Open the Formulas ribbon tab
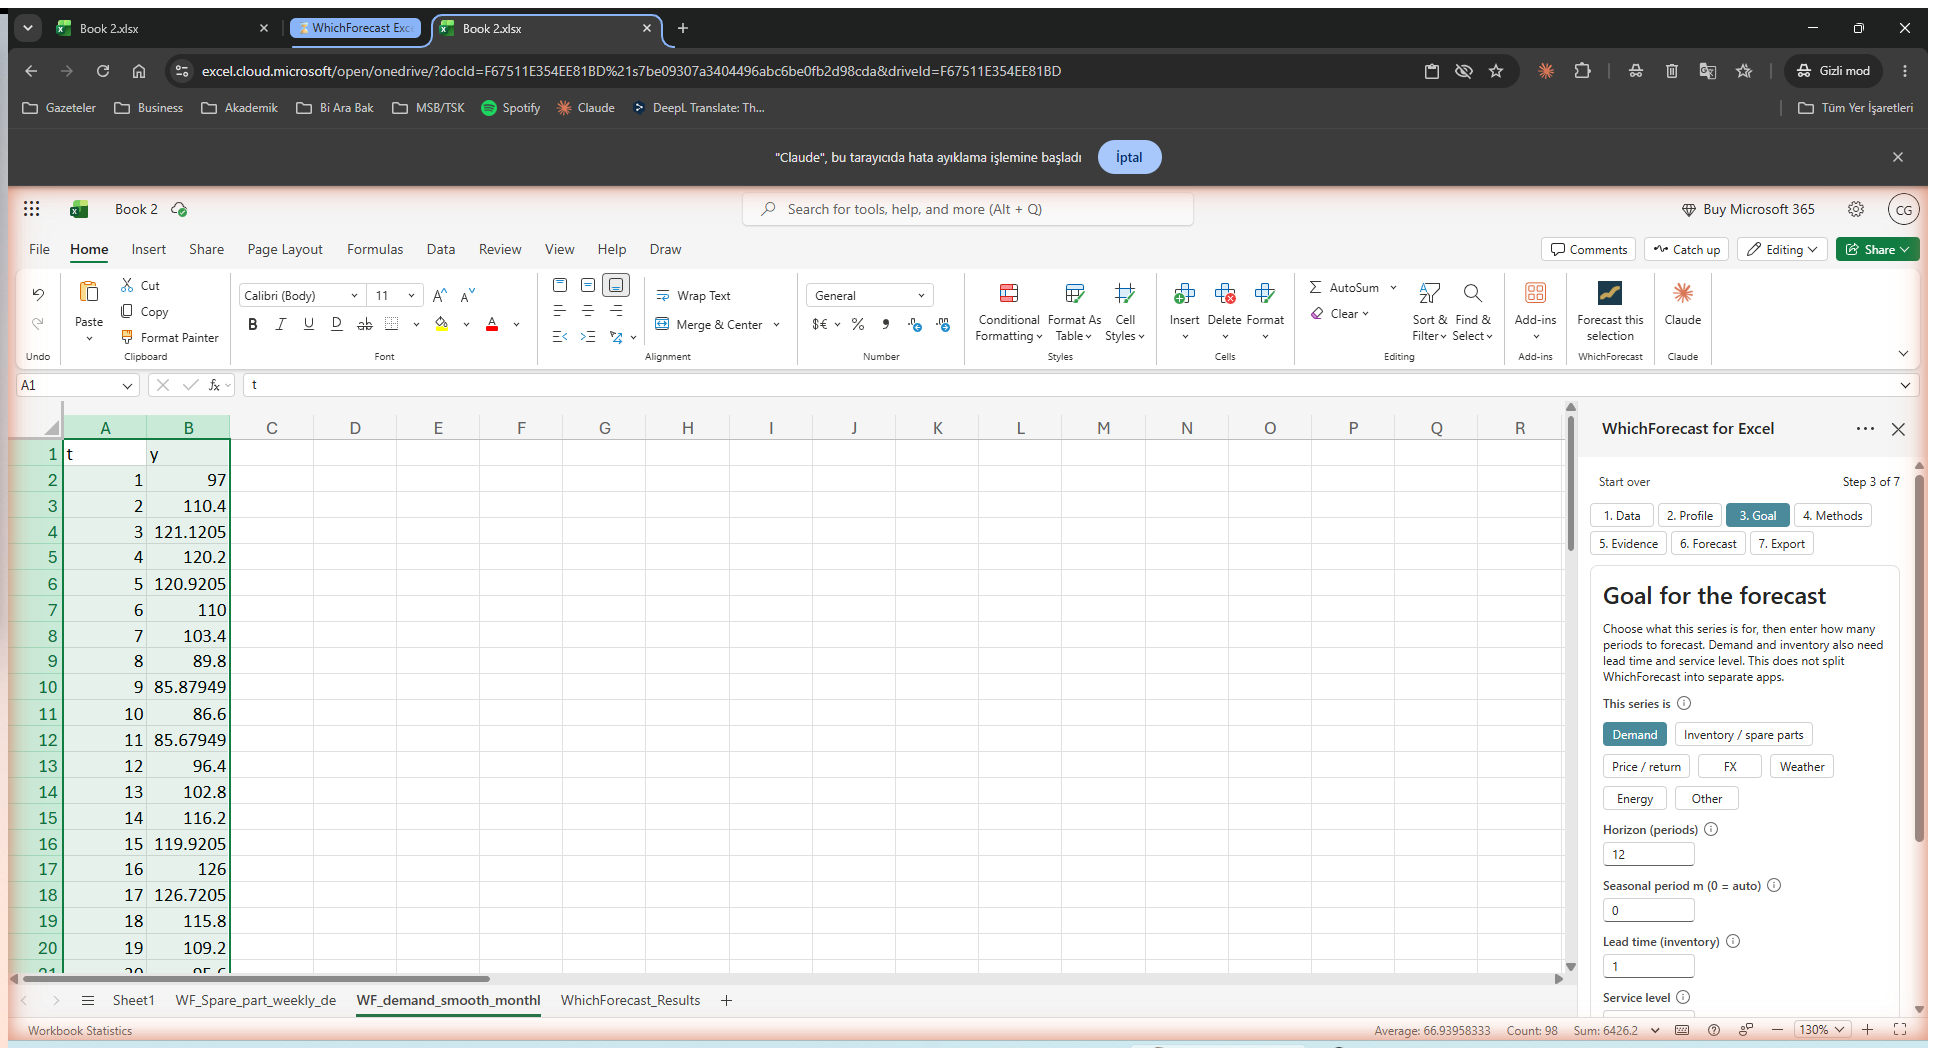Screen dimensions: 1936x1048 [375, 249]
